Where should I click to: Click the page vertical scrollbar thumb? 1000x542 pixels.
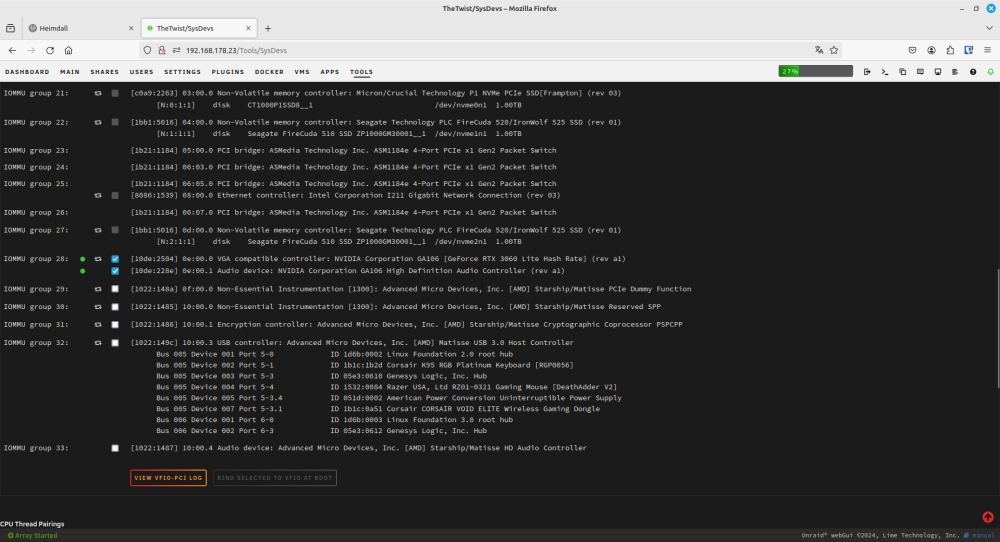998,328
